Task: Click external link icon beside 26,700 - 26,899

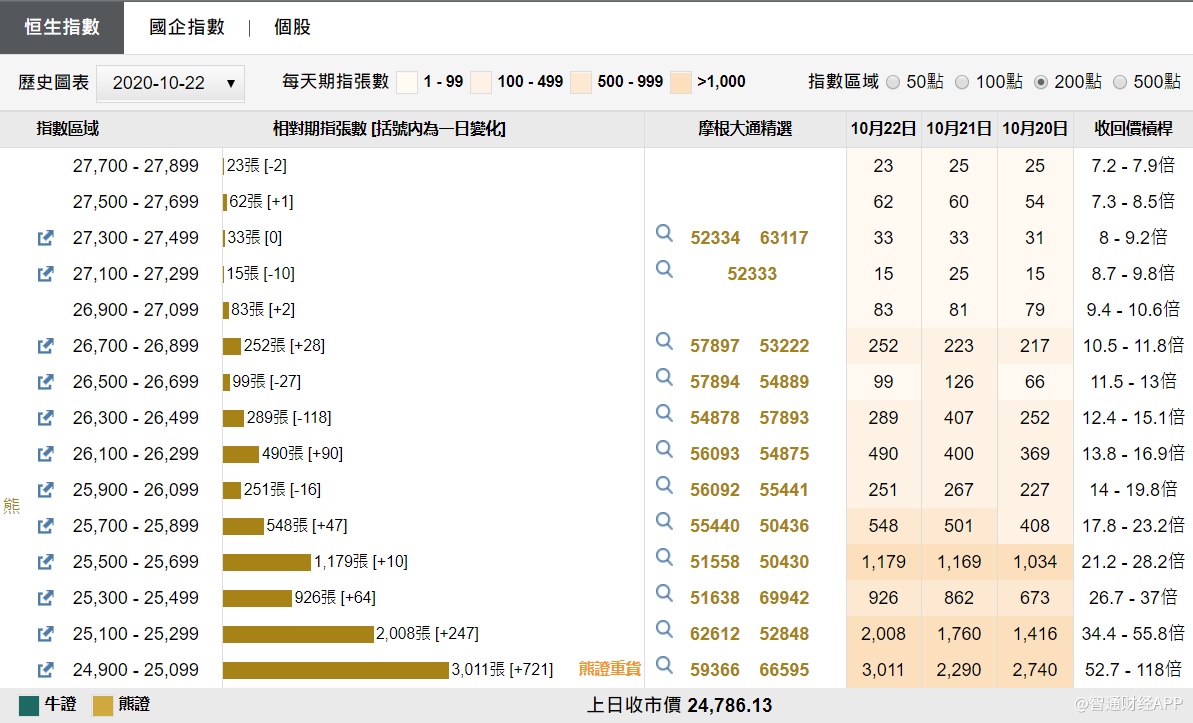Action: click(45, 346)
